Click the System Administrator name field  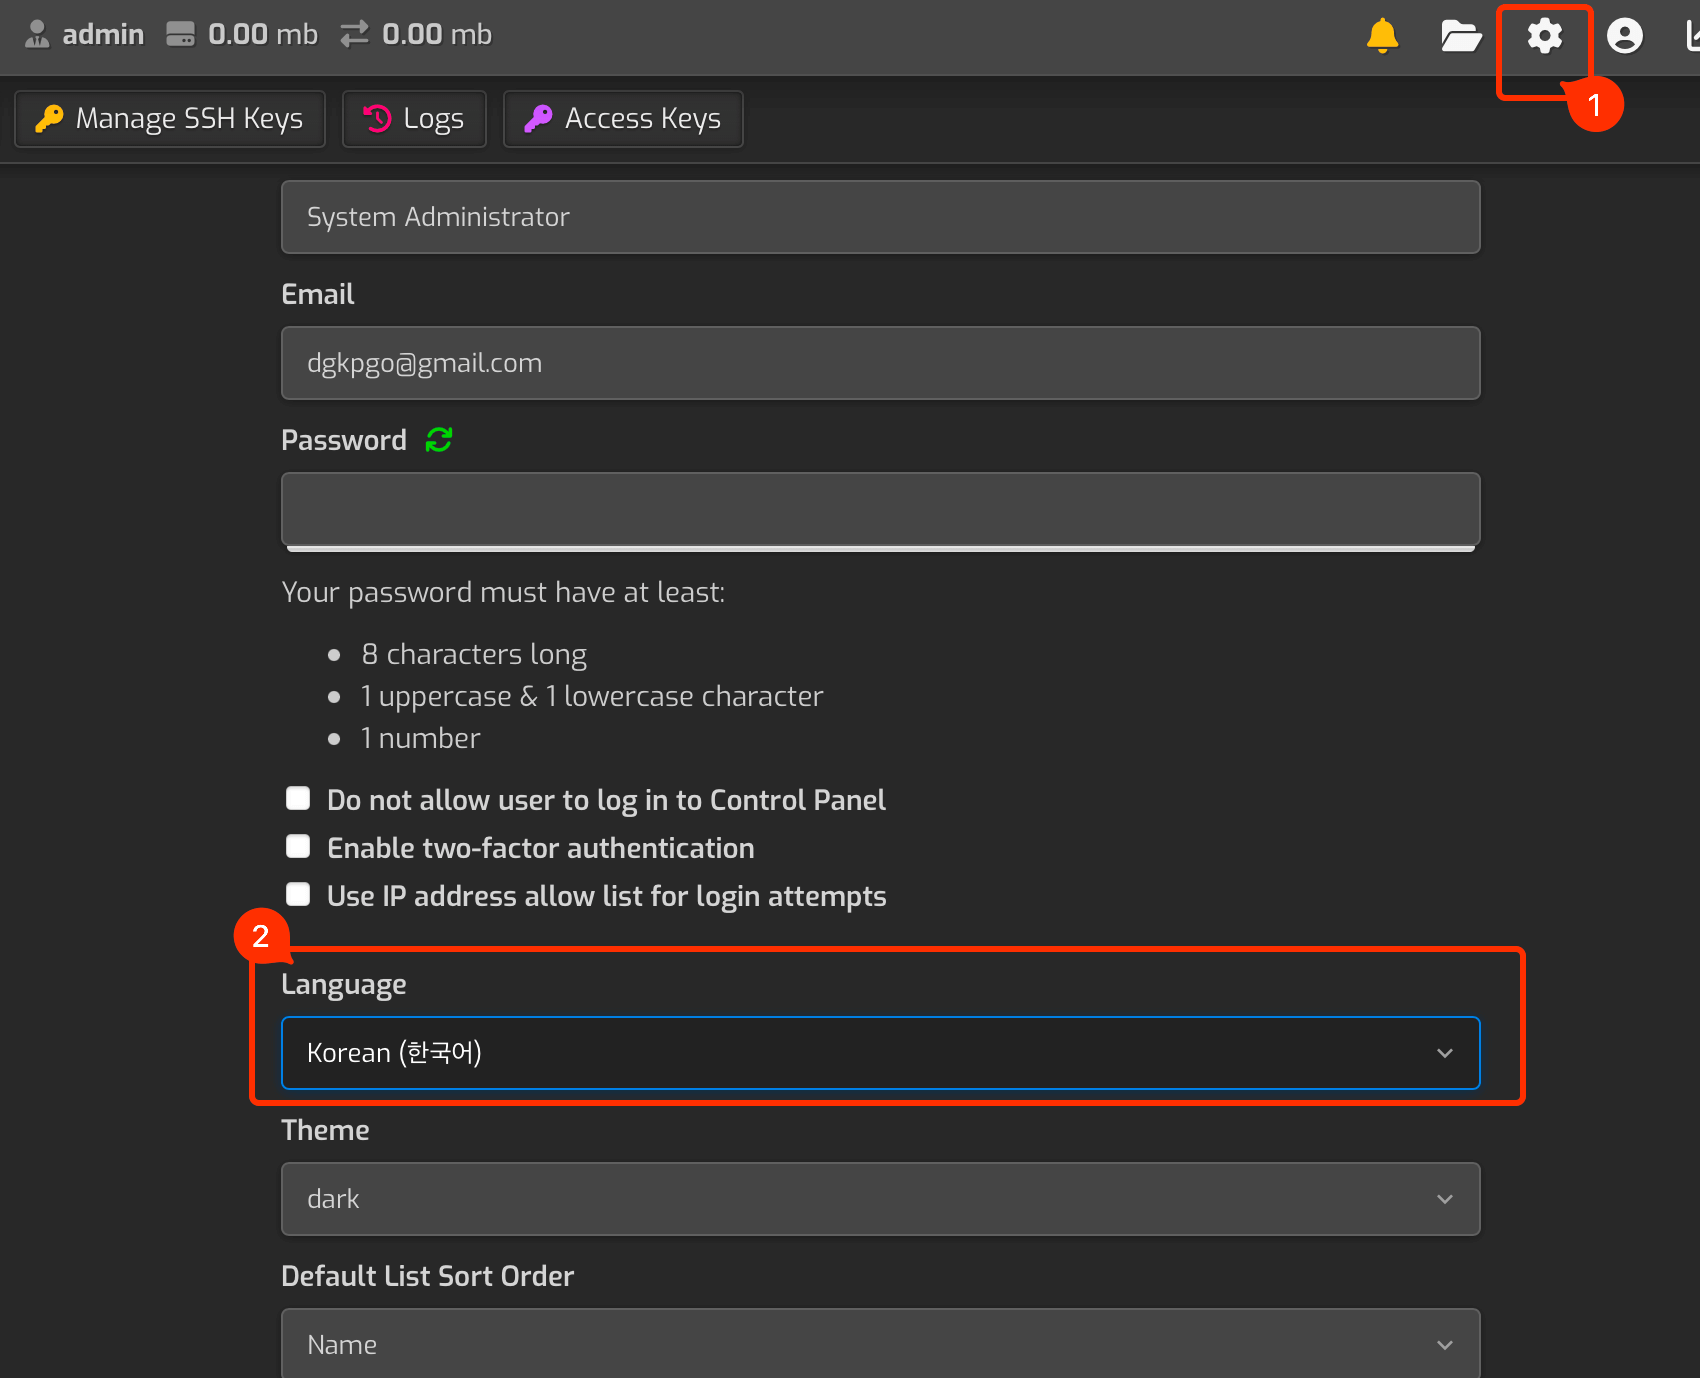point(880,217)
